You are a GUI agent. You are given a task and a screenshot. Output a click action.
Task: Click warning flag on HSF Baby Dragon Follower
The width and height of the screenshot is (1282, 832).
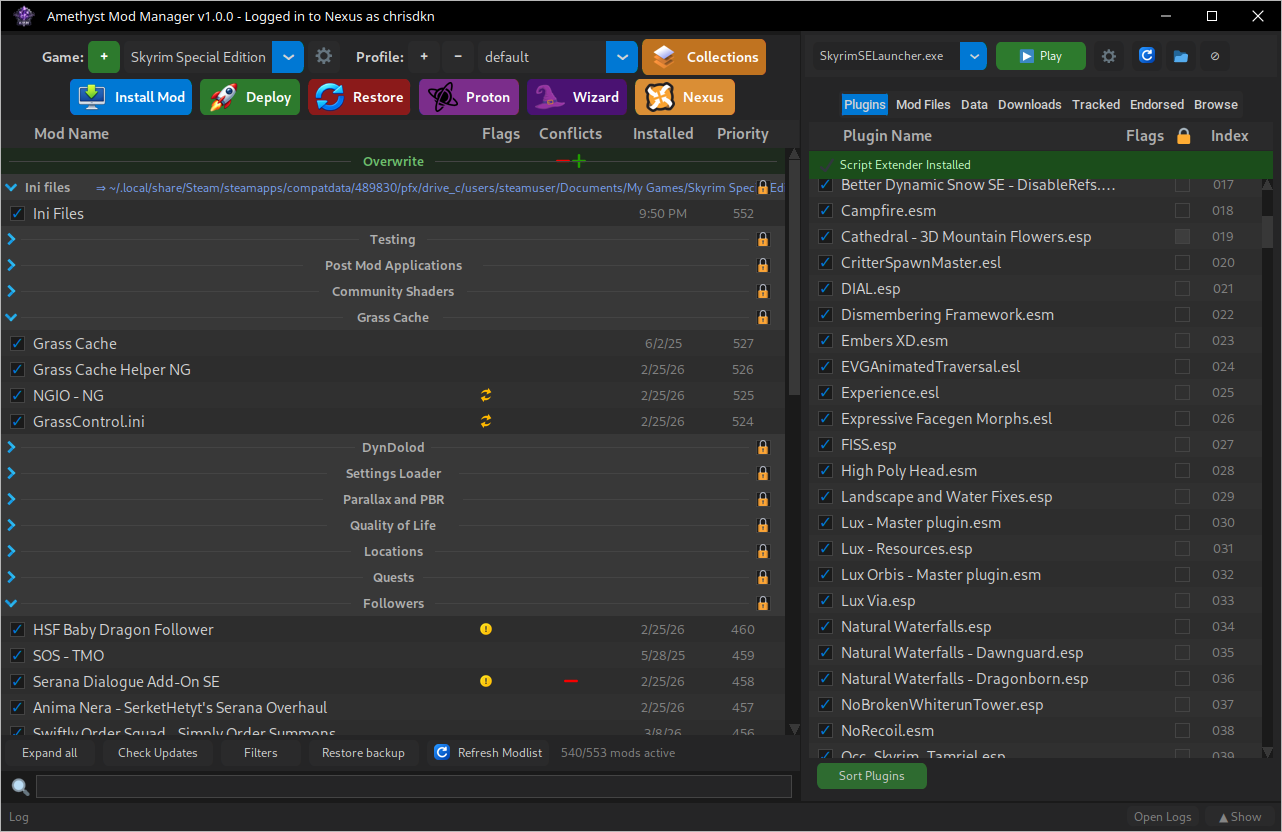pyautogui.click(x=486, y=629)
